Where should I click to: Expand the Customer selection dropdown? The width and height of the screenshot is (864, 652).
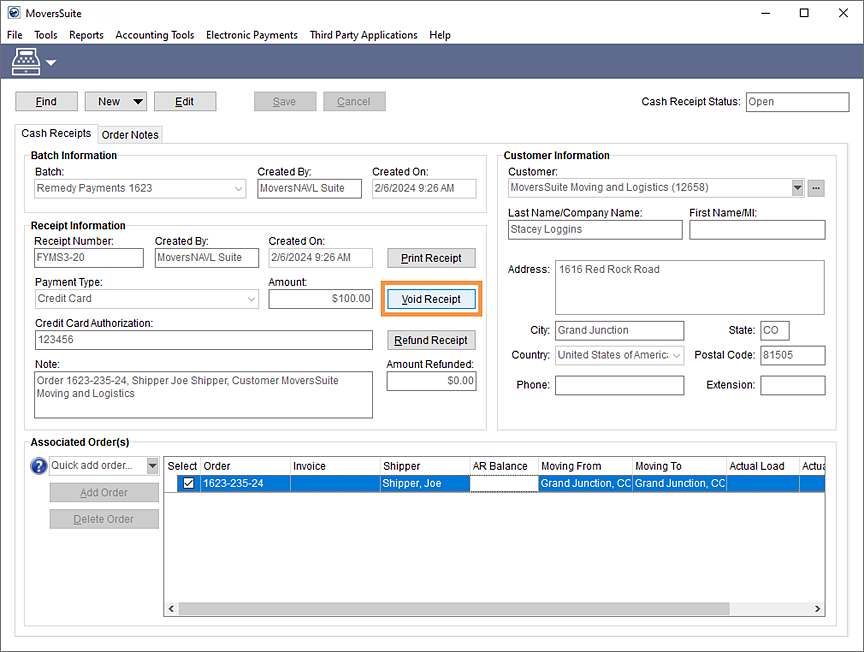(795, 187)
